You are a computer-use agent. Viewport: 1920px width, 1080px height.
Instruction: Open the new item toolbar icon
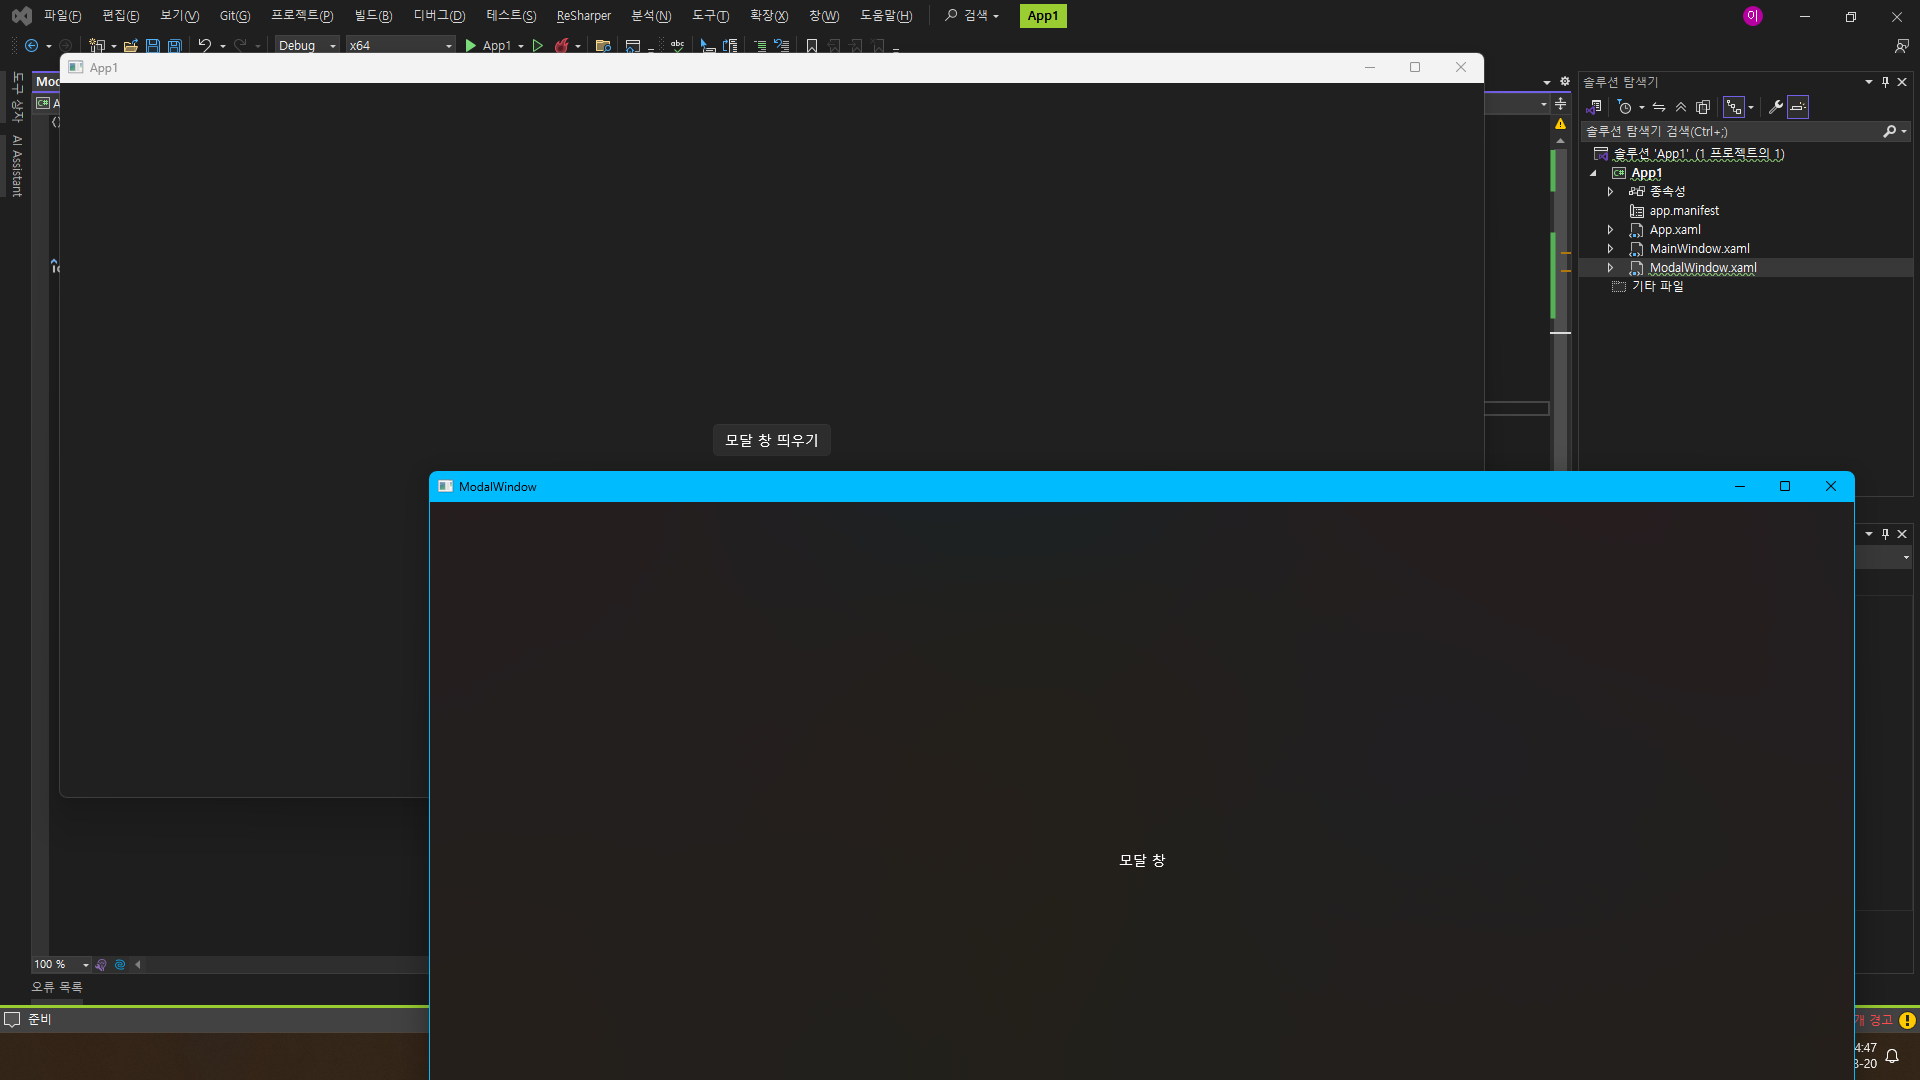pyautogui.click(x=97, y=46)
